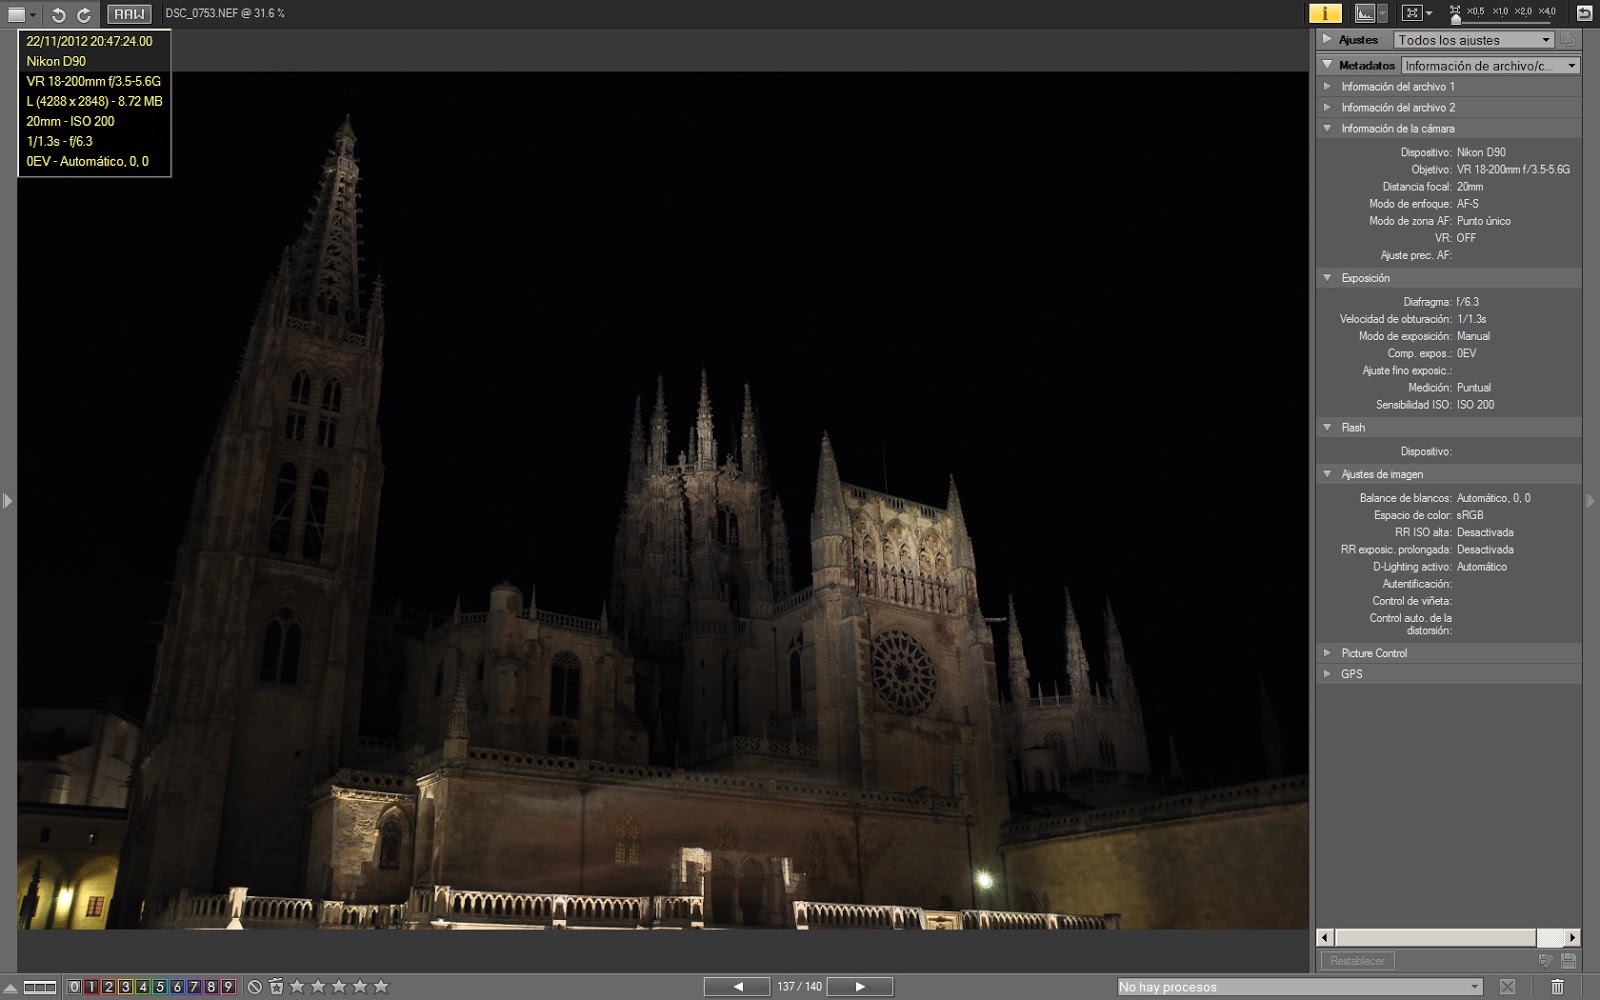
Task: Open the view mode dropdown
Action: pos(22,14)
